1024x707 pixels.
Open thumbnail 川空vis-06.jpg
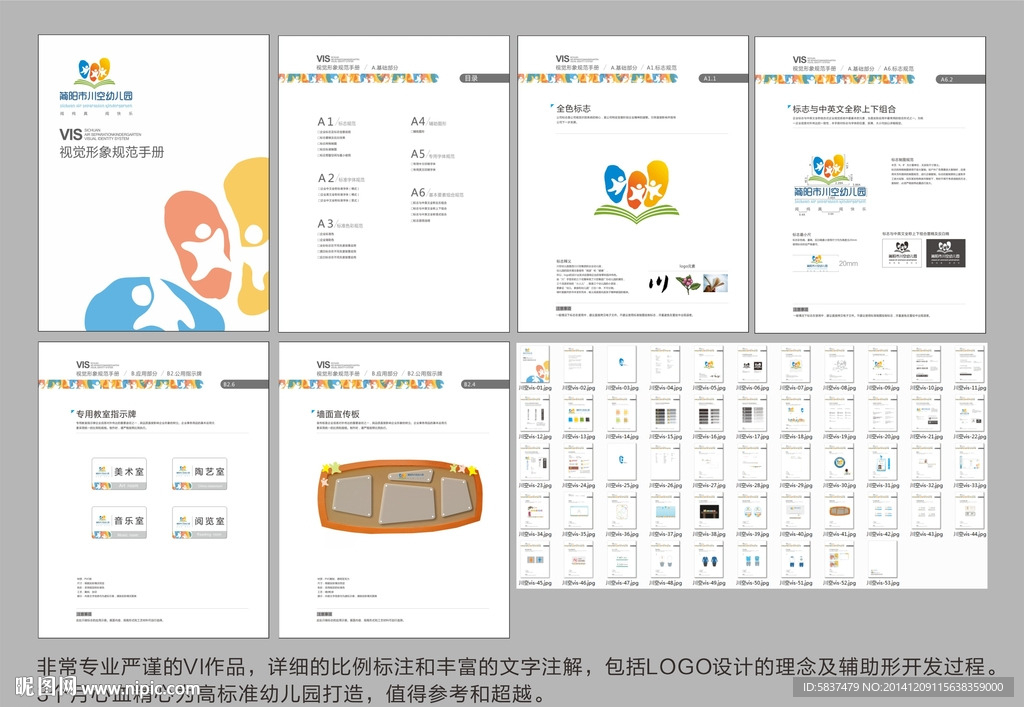point(752,364)
